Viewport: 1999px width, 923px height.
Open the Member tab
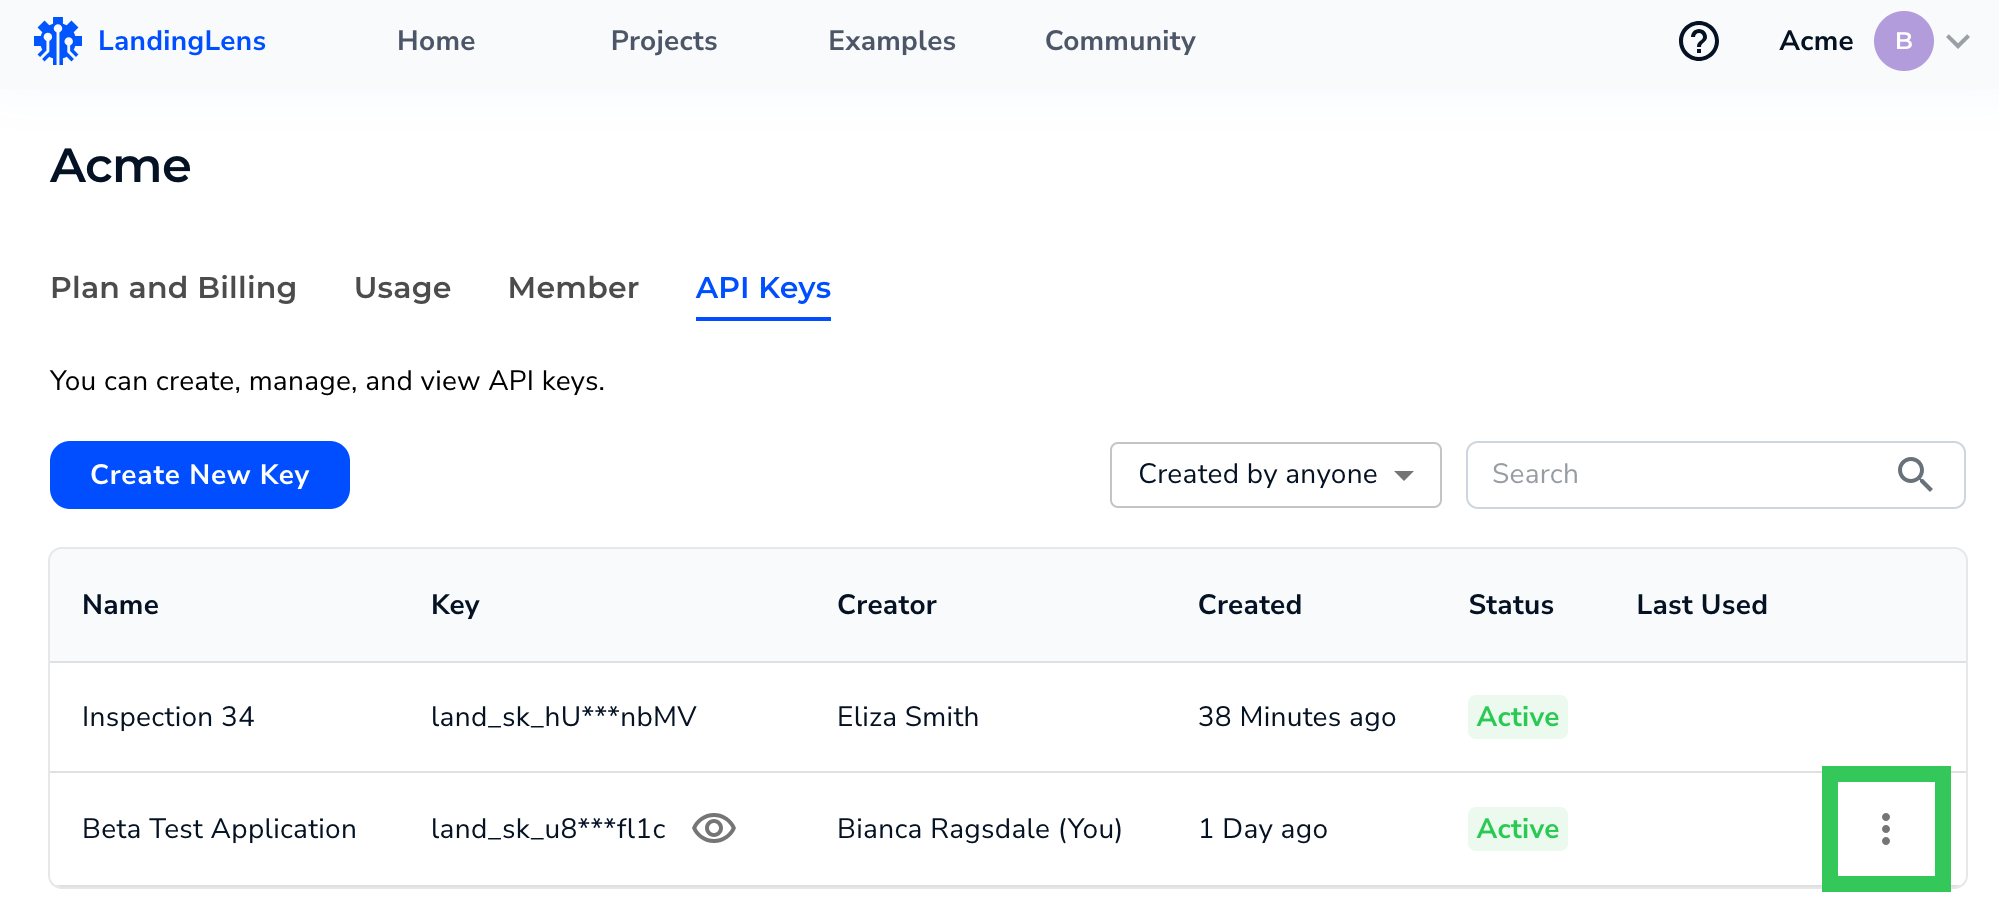pyautogui.click(x=573, y=288)
